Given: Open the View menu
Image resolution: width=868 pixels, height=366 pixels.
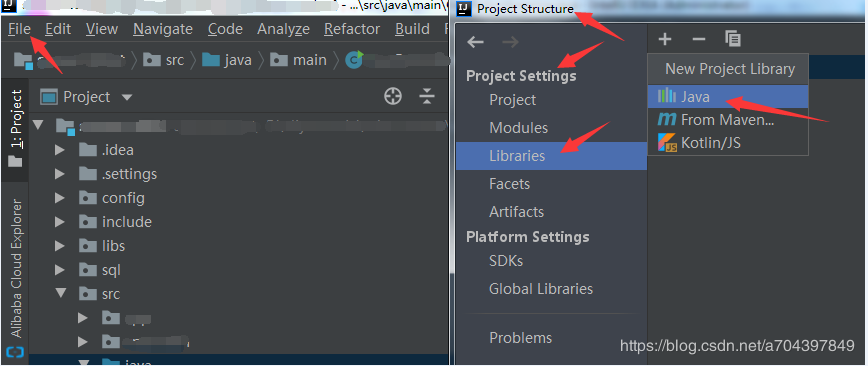Looking at the screenshot, I should [102, 29].
